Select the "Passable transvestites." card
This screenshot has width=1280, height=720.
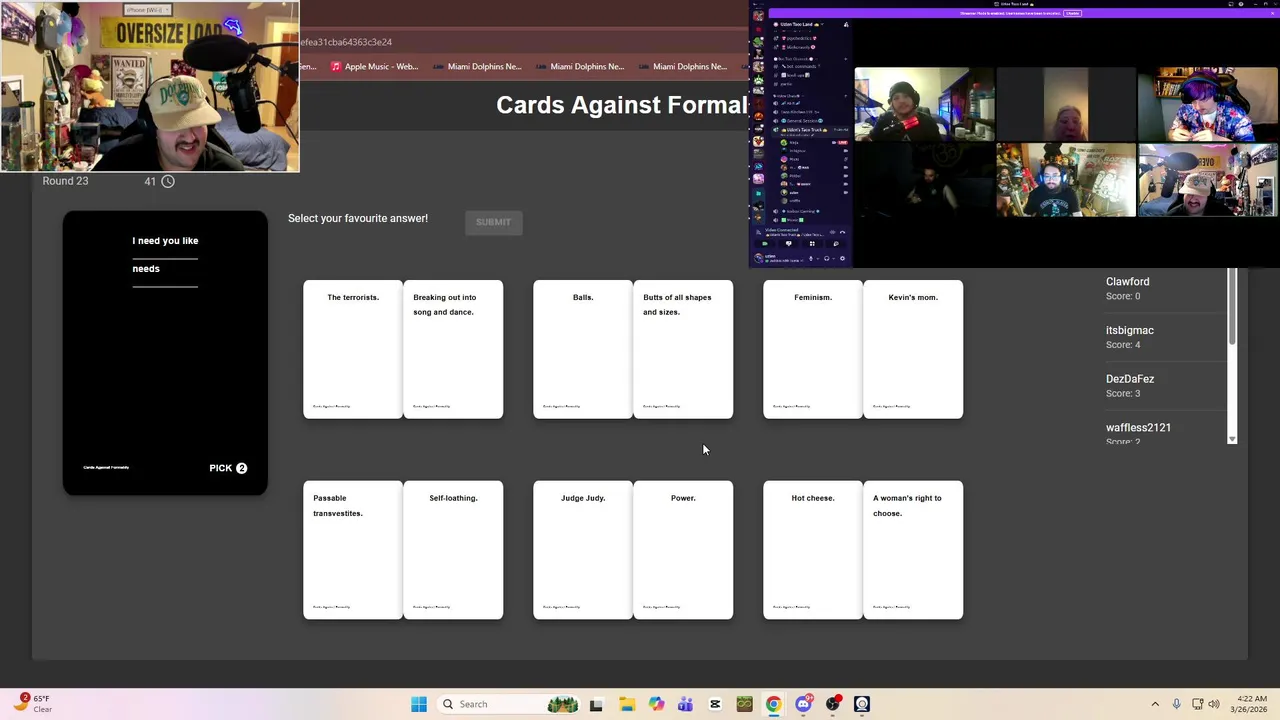click(x=353, y=550)
